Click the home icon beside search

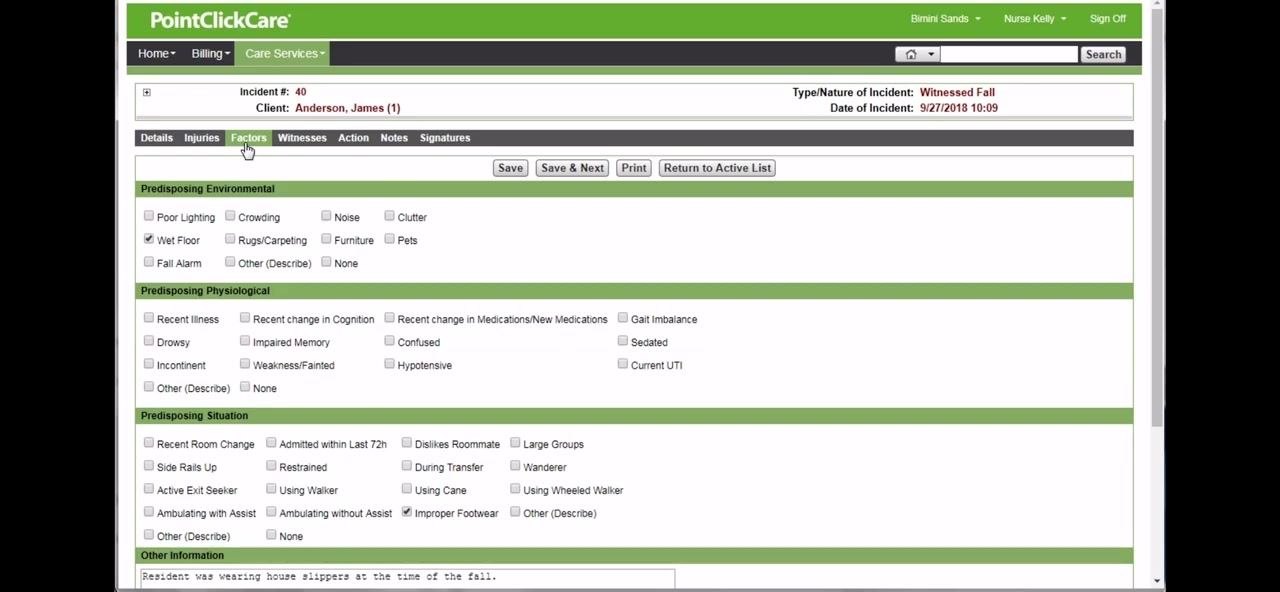pyautogui.click(x=910, y=55)
